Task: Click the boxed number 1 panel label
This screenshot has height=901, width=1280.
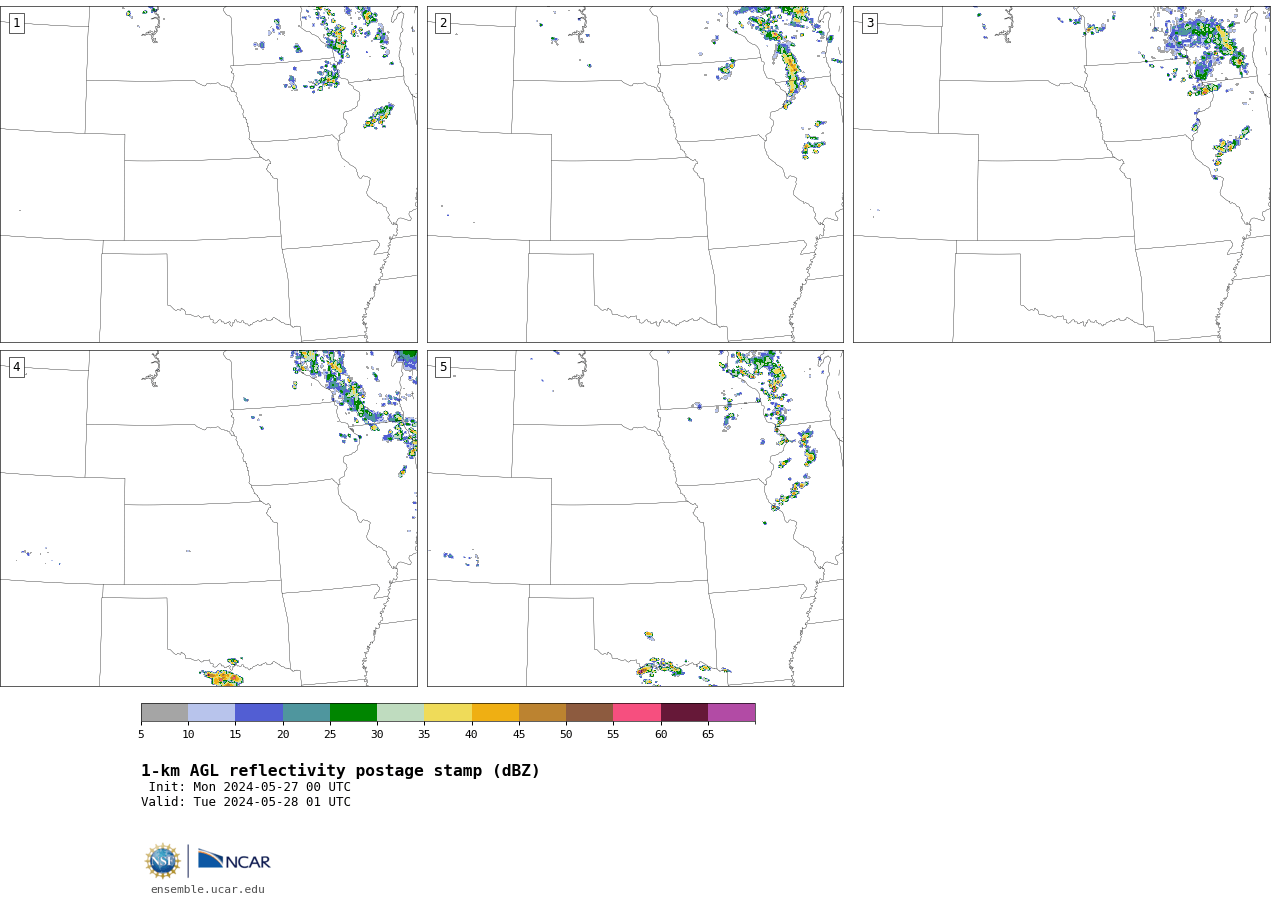Action: pos(17,23)
